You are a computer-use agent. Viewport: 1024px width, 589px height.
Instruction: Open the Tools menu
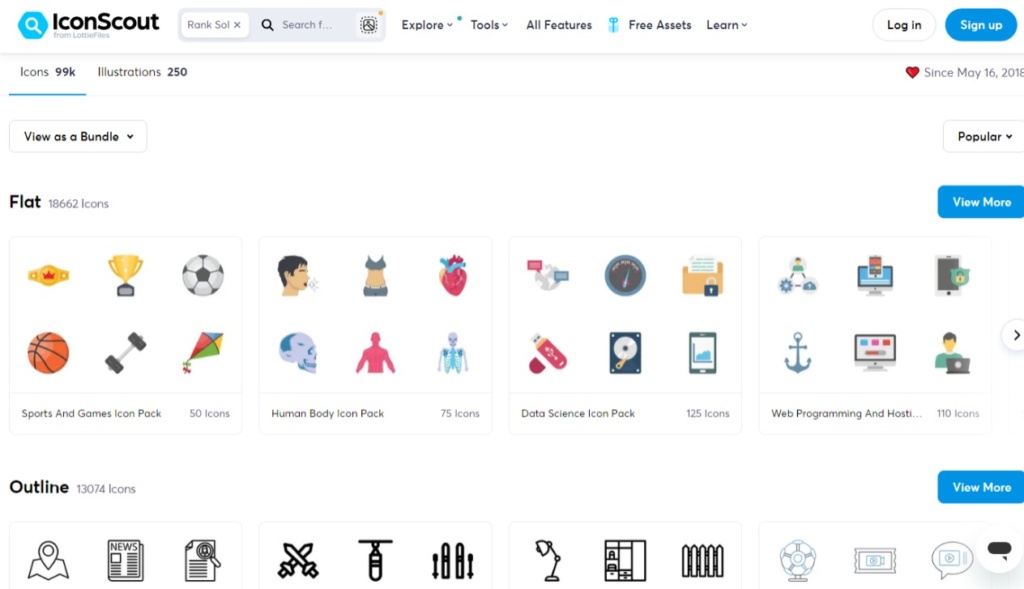489,25
